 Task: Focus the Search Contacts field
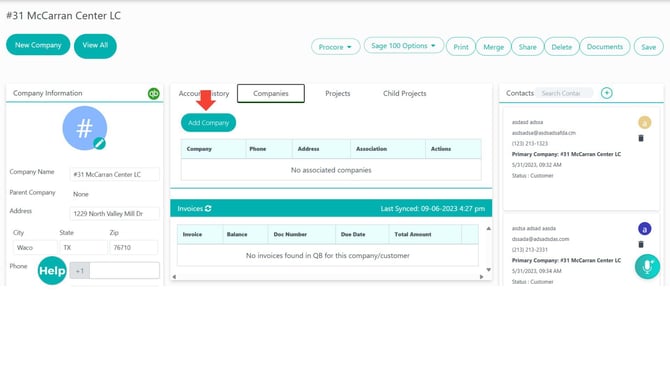[564, 93]
